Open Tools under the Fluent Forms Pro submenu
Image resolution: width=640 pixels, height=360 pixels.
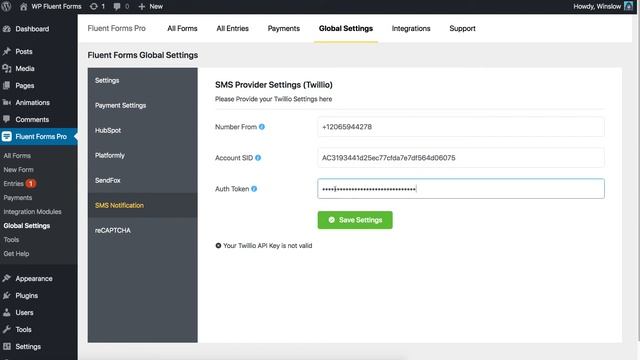(11, 240)
